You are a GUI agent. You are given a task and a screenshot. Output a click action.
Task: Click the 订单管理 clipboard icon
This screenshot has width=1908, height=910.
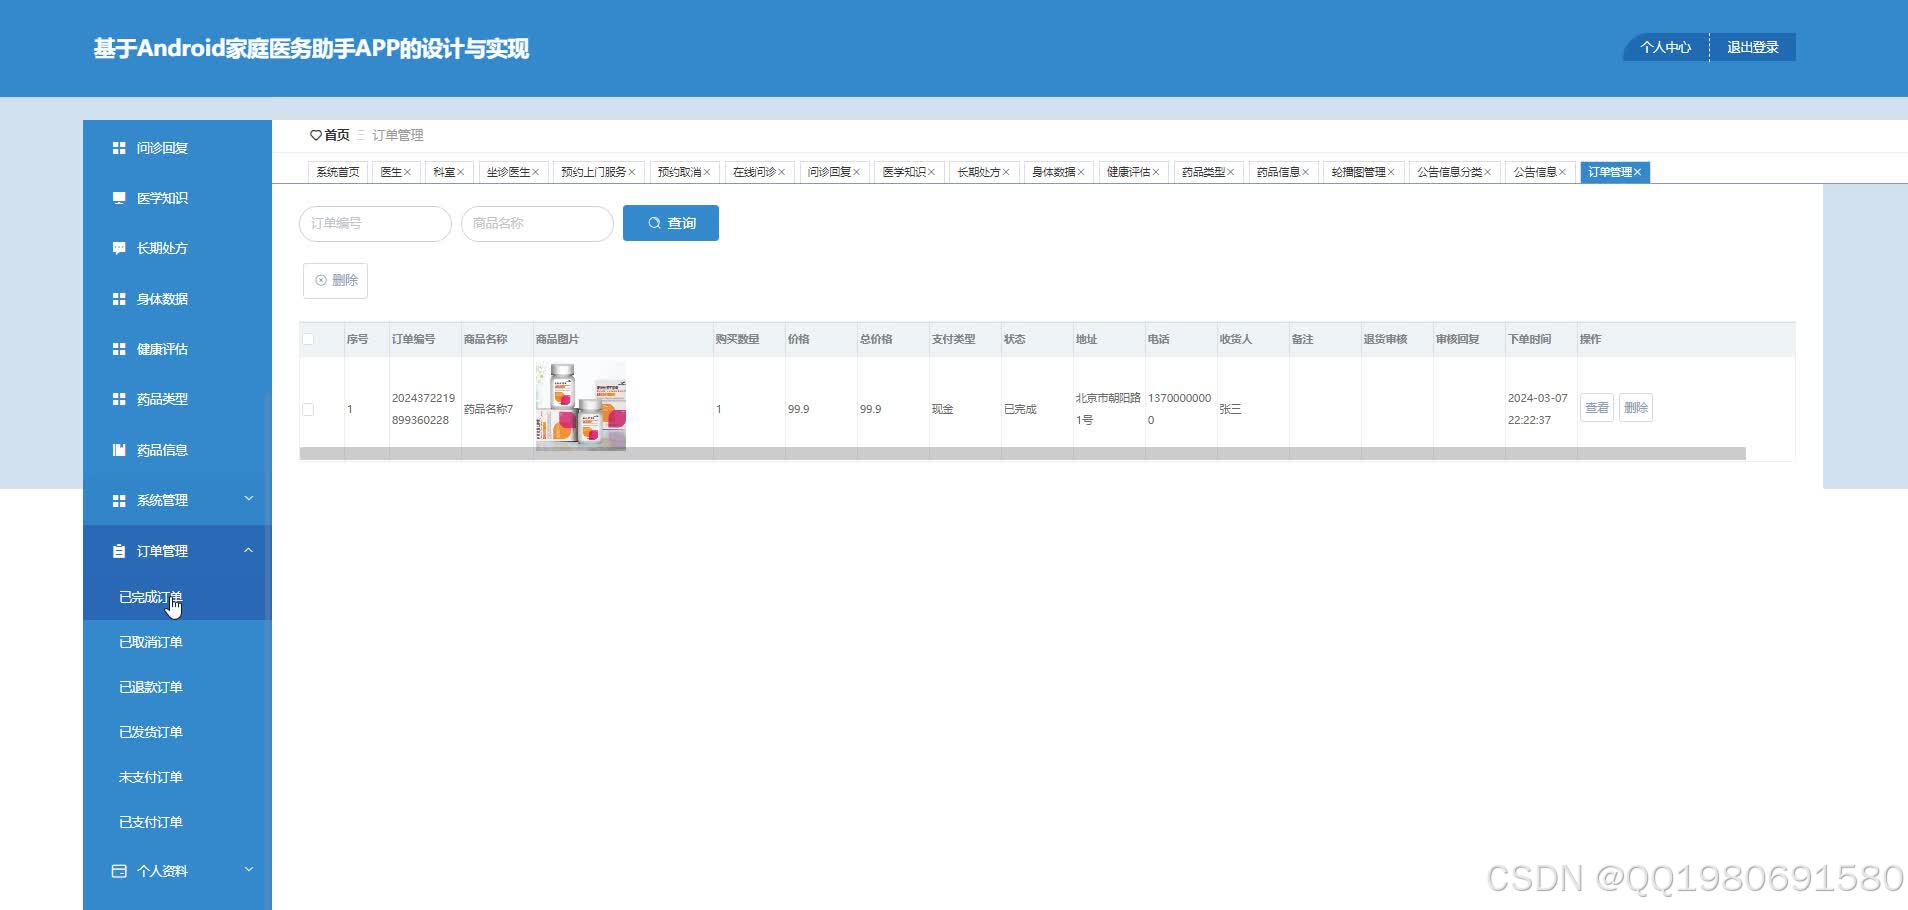point(119,551)
